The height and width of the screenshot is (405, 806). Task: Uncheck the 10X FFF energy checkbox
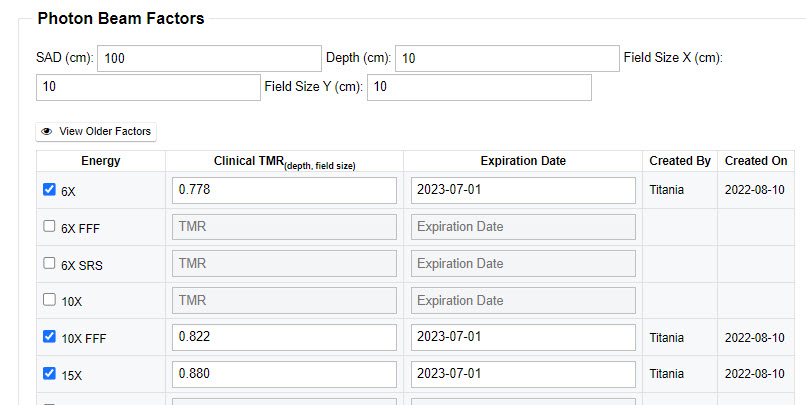pos(50,337)
